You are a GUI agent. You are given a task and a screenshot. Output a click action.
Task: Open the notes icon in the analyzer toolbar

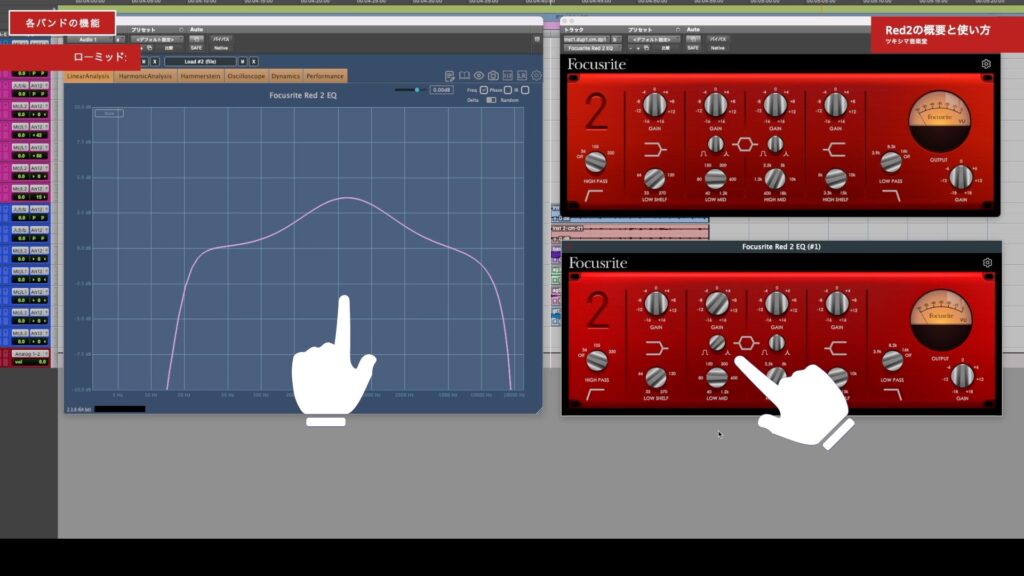click(449, 76)
